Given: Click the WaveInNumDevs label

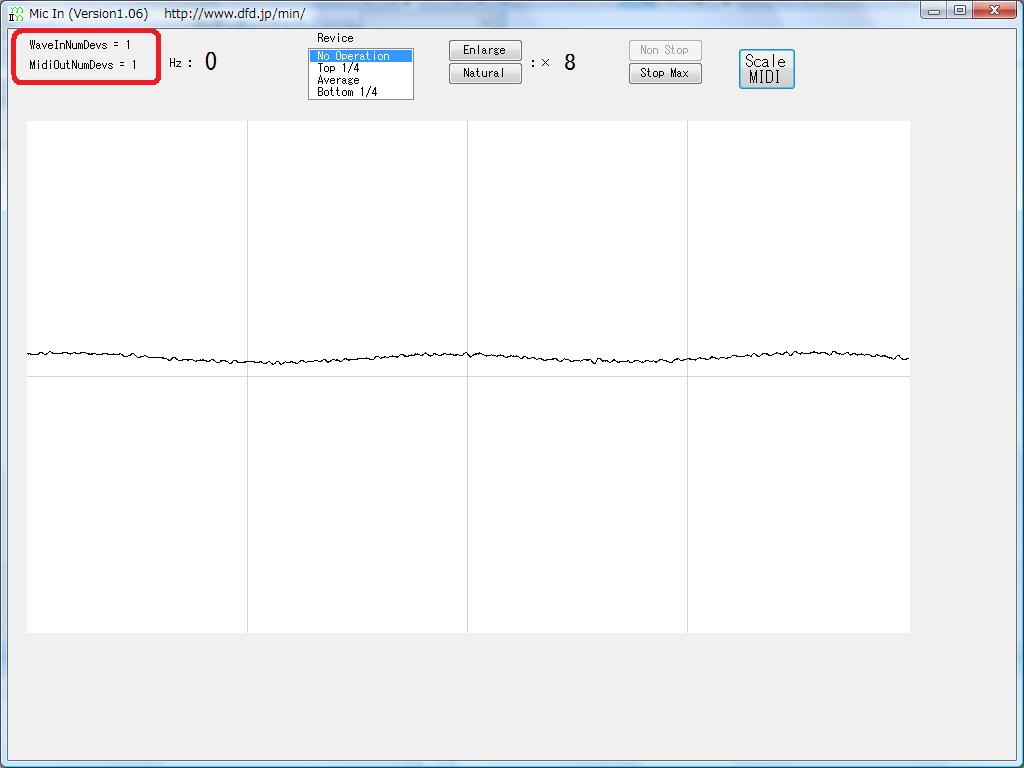Looking at the screenshot, I should [x=80, y=45].
